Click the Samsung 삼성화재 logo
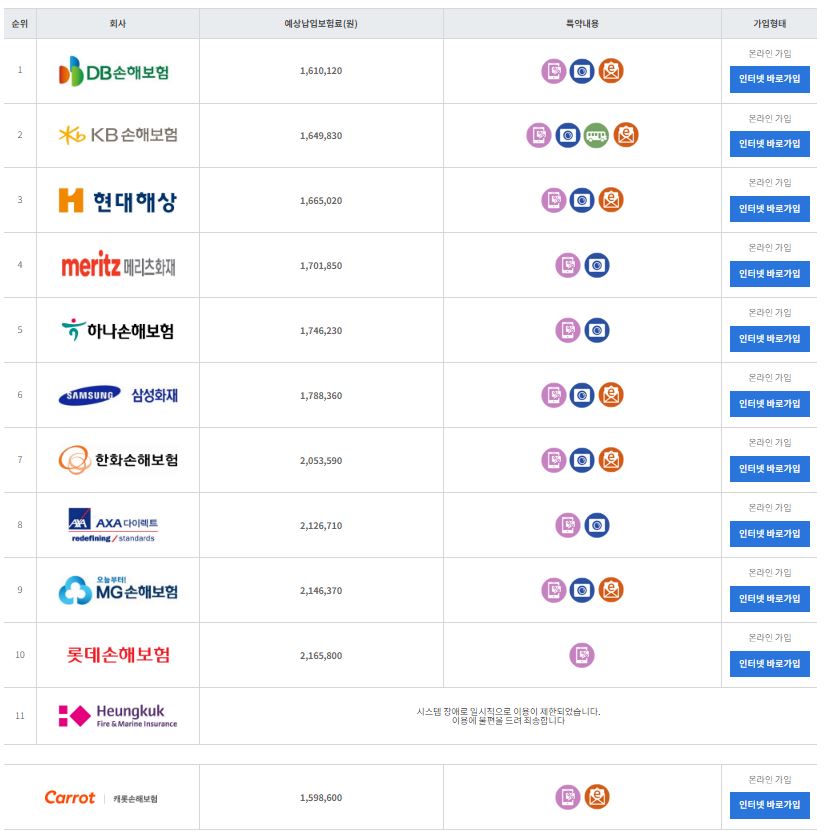This screenshot has height=839, width=826. tap(118, 395)
